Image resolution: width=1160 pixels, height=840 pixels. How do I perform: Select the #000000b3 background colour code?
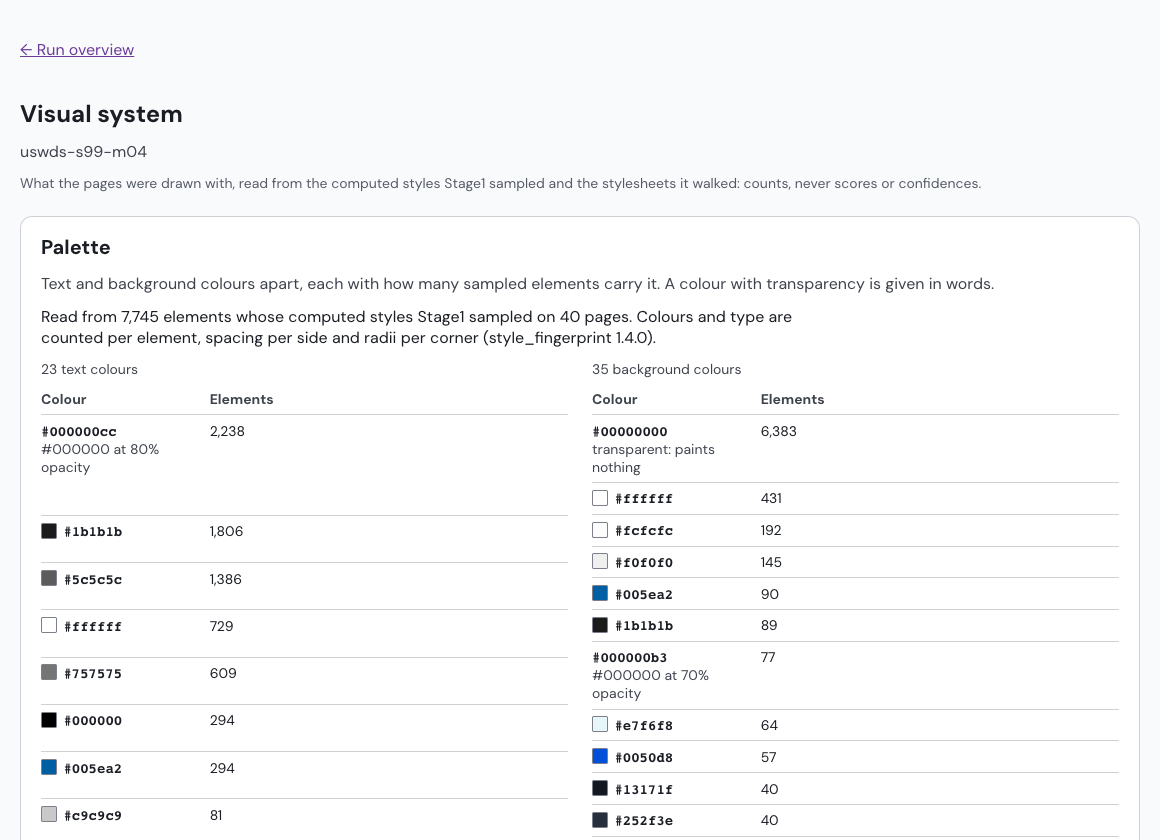tap(630, 657)
